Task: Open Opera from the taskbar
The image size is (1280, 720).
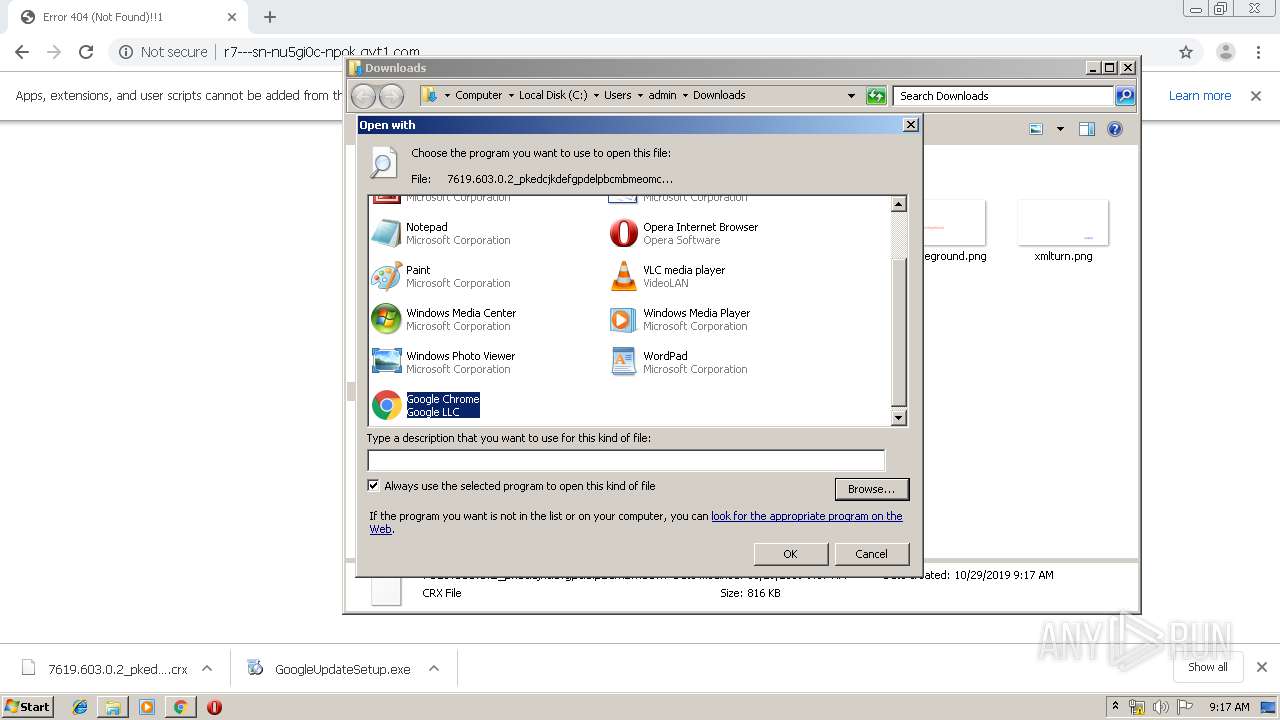Action: 214,707
